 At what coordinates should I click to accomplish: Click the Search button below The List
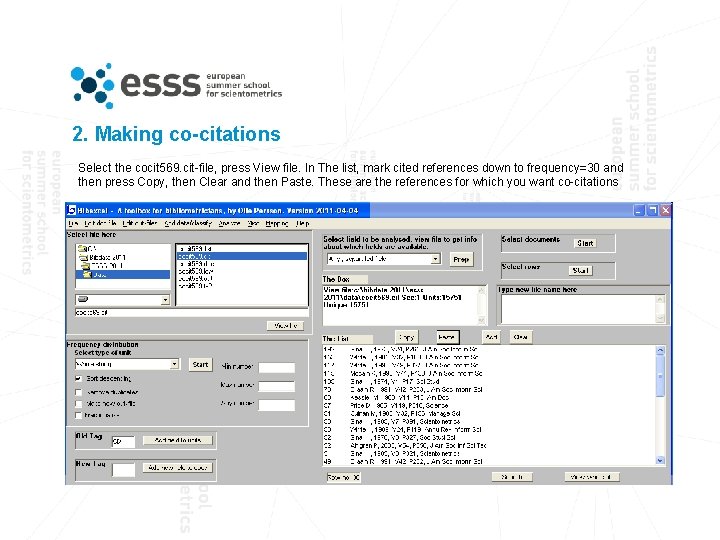tap(512, 477)
